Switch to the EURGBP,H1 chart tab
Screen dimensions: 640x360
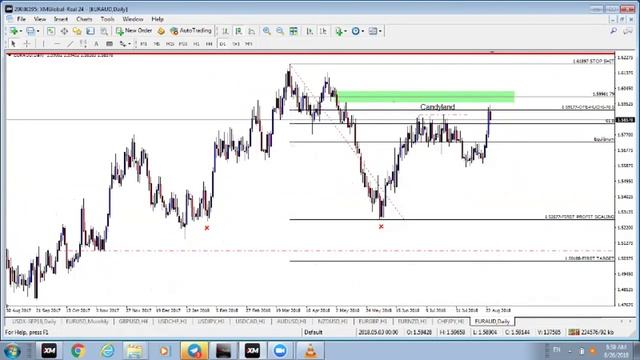tap(372, 322)
